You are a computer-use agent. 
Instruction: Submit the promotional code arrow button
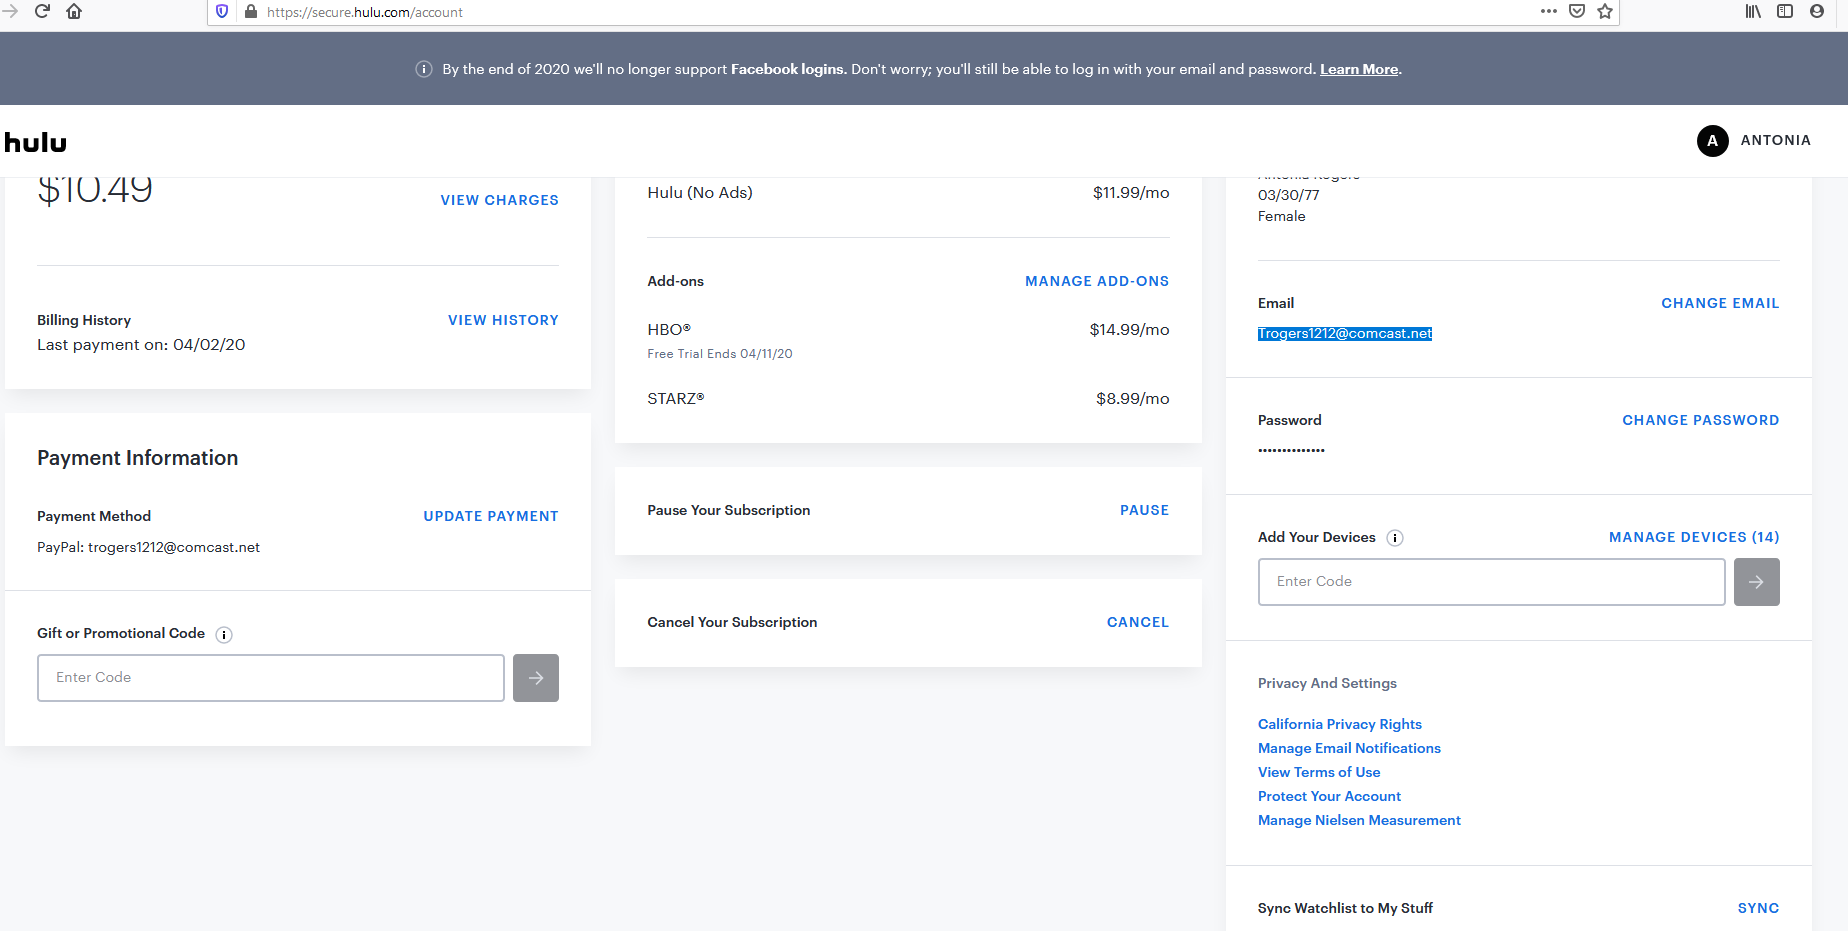pos(535,678)
